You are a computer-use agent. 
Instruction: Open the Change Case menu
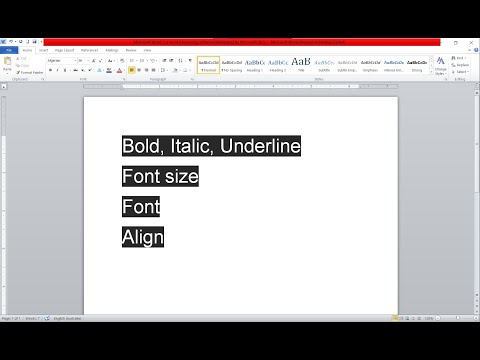point(111,61)
